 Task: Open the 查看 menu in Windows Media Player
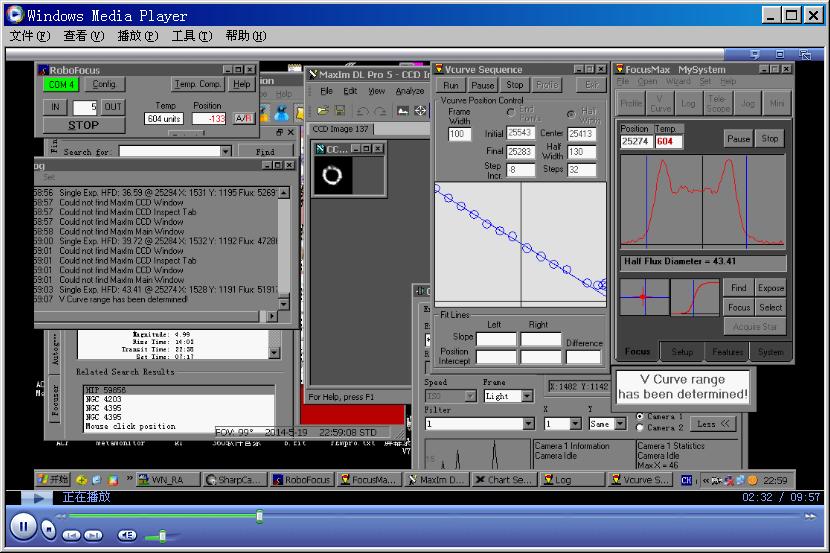[x=84, y=35]
